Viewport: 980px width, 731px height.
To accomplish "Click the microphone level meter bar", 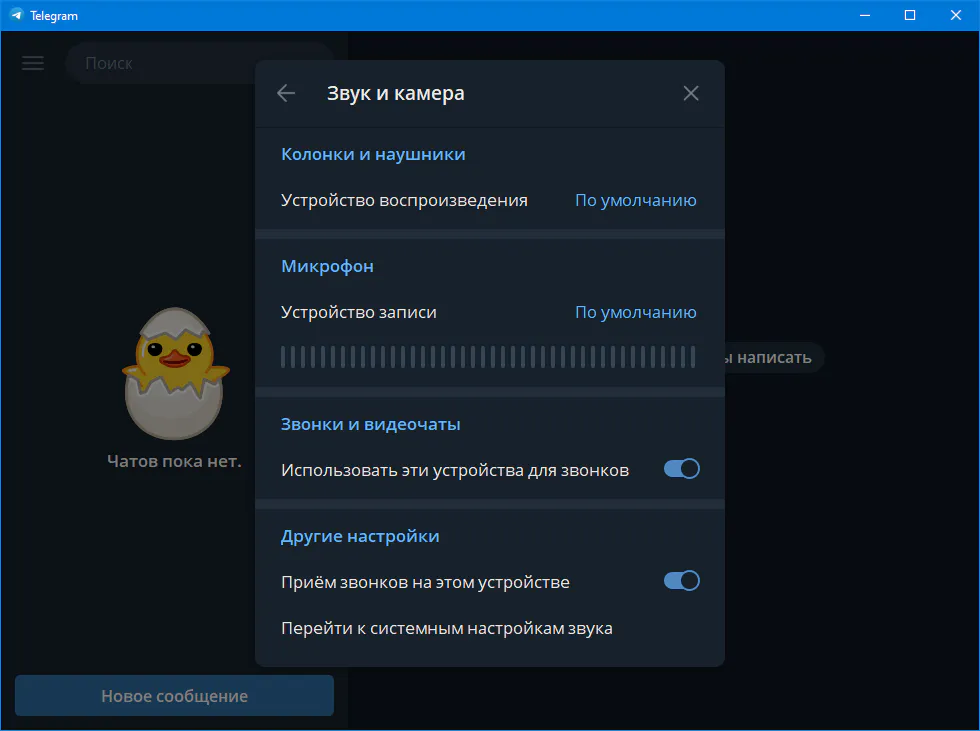I will pos(488,357).
